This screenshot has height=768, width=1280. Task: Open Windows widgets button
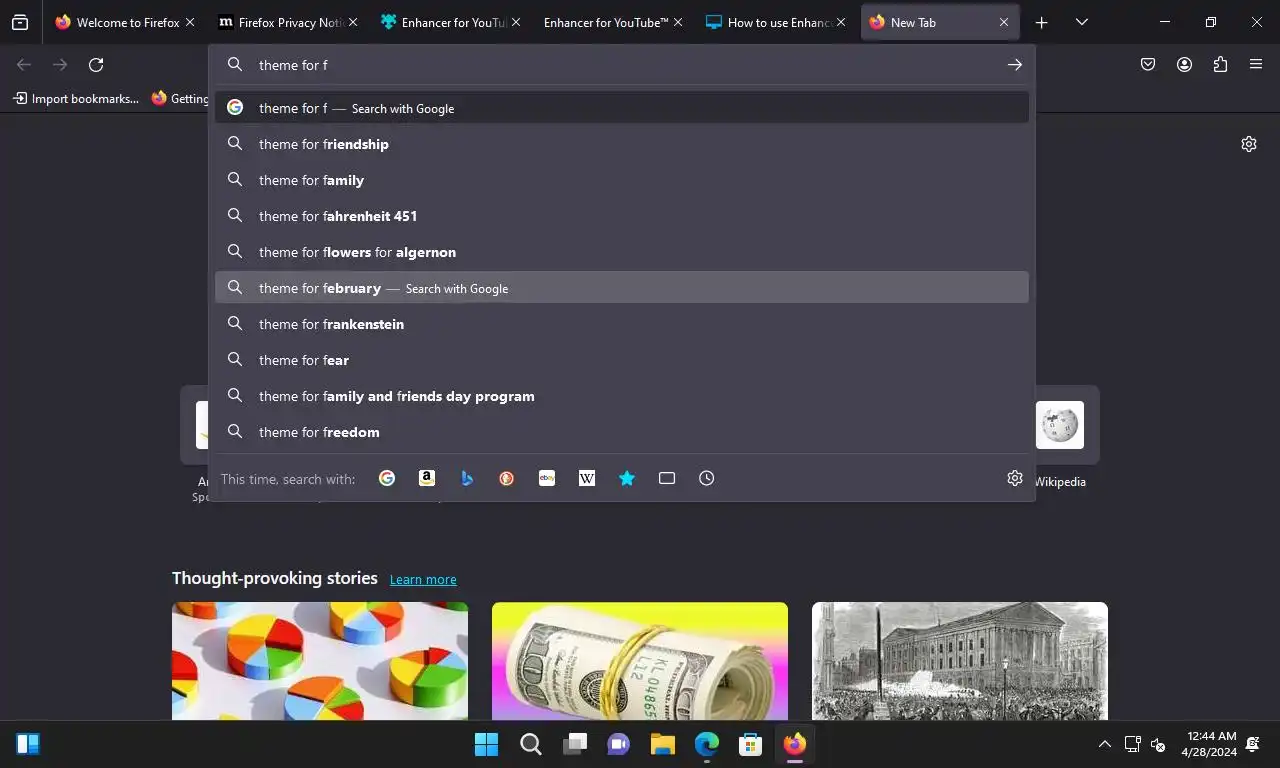(28, 744)
